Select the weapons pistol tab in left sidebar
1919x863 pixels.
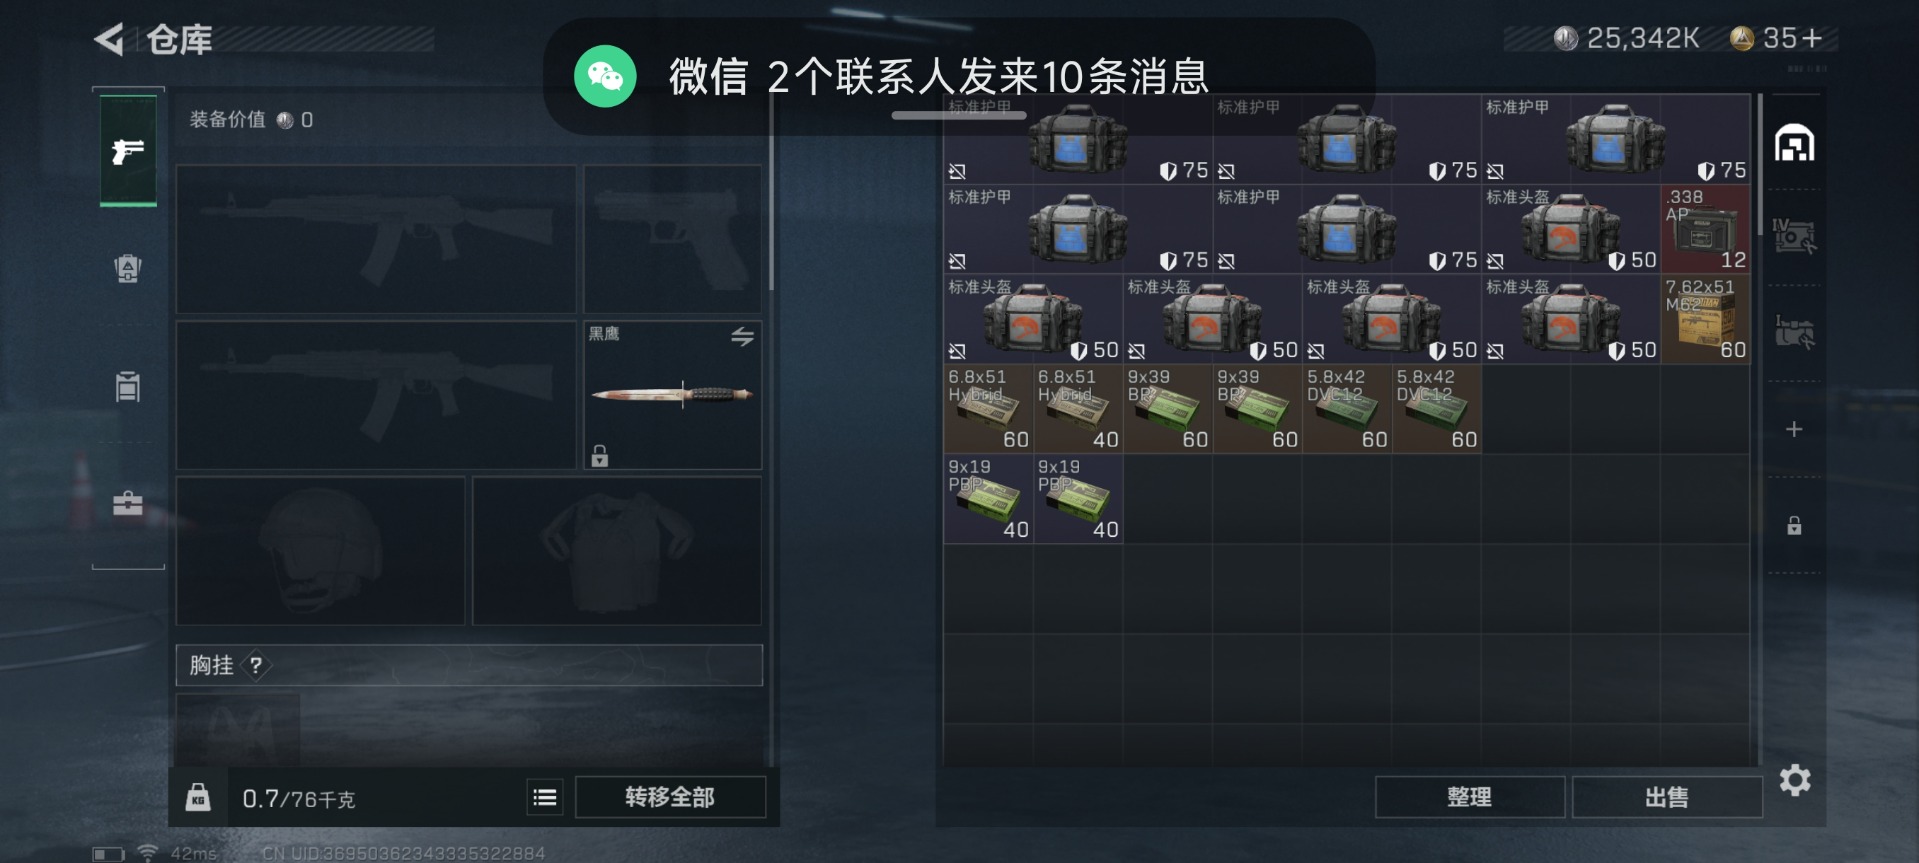[x=128, y=151]
